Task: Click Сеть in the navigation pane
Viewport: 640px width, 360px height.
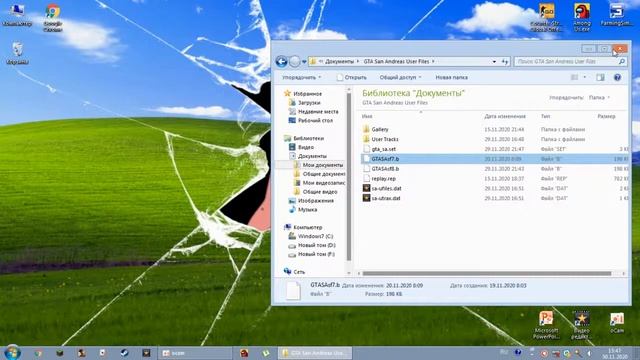Action: click(x=299, y=272)
